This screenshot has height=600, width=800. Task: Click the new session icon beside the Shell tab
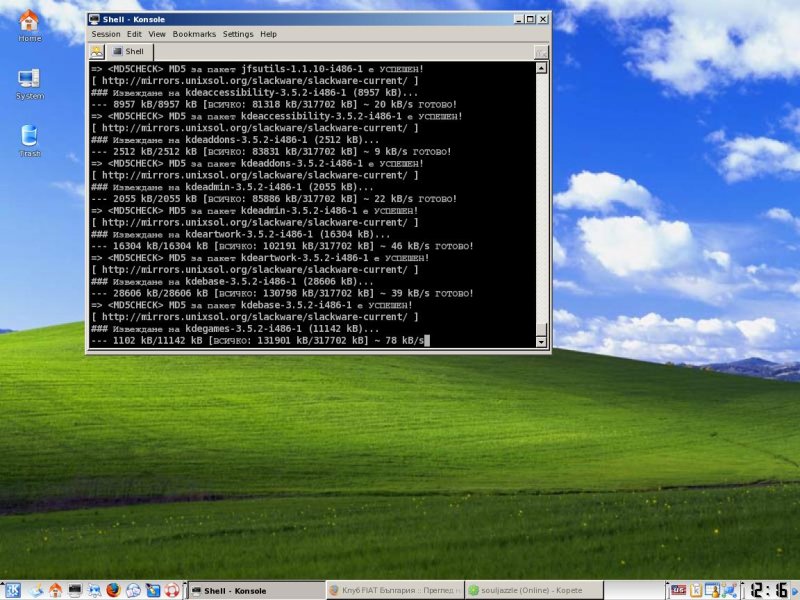coord(96,52)
